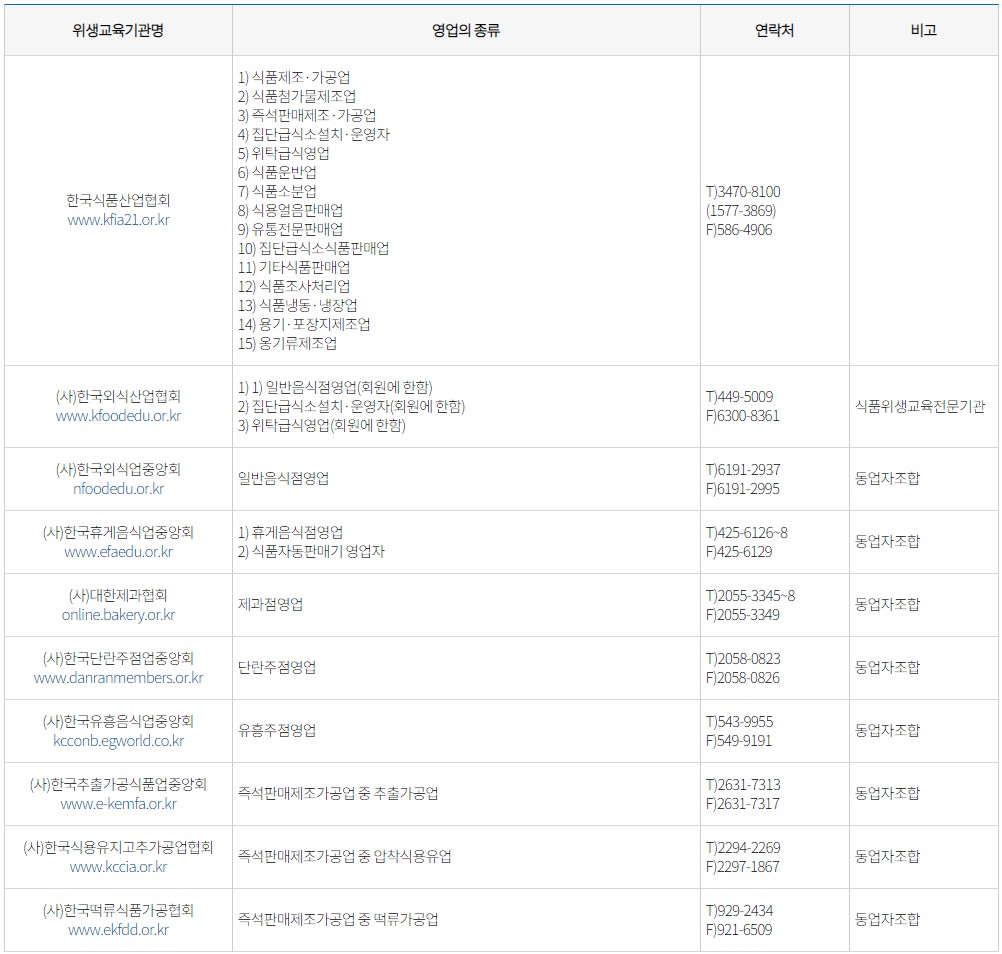Image resolution: width=1002 pixels, height=954 pixels.
Task: Follow the online.bakery.or.kr link
Action: 118,615
